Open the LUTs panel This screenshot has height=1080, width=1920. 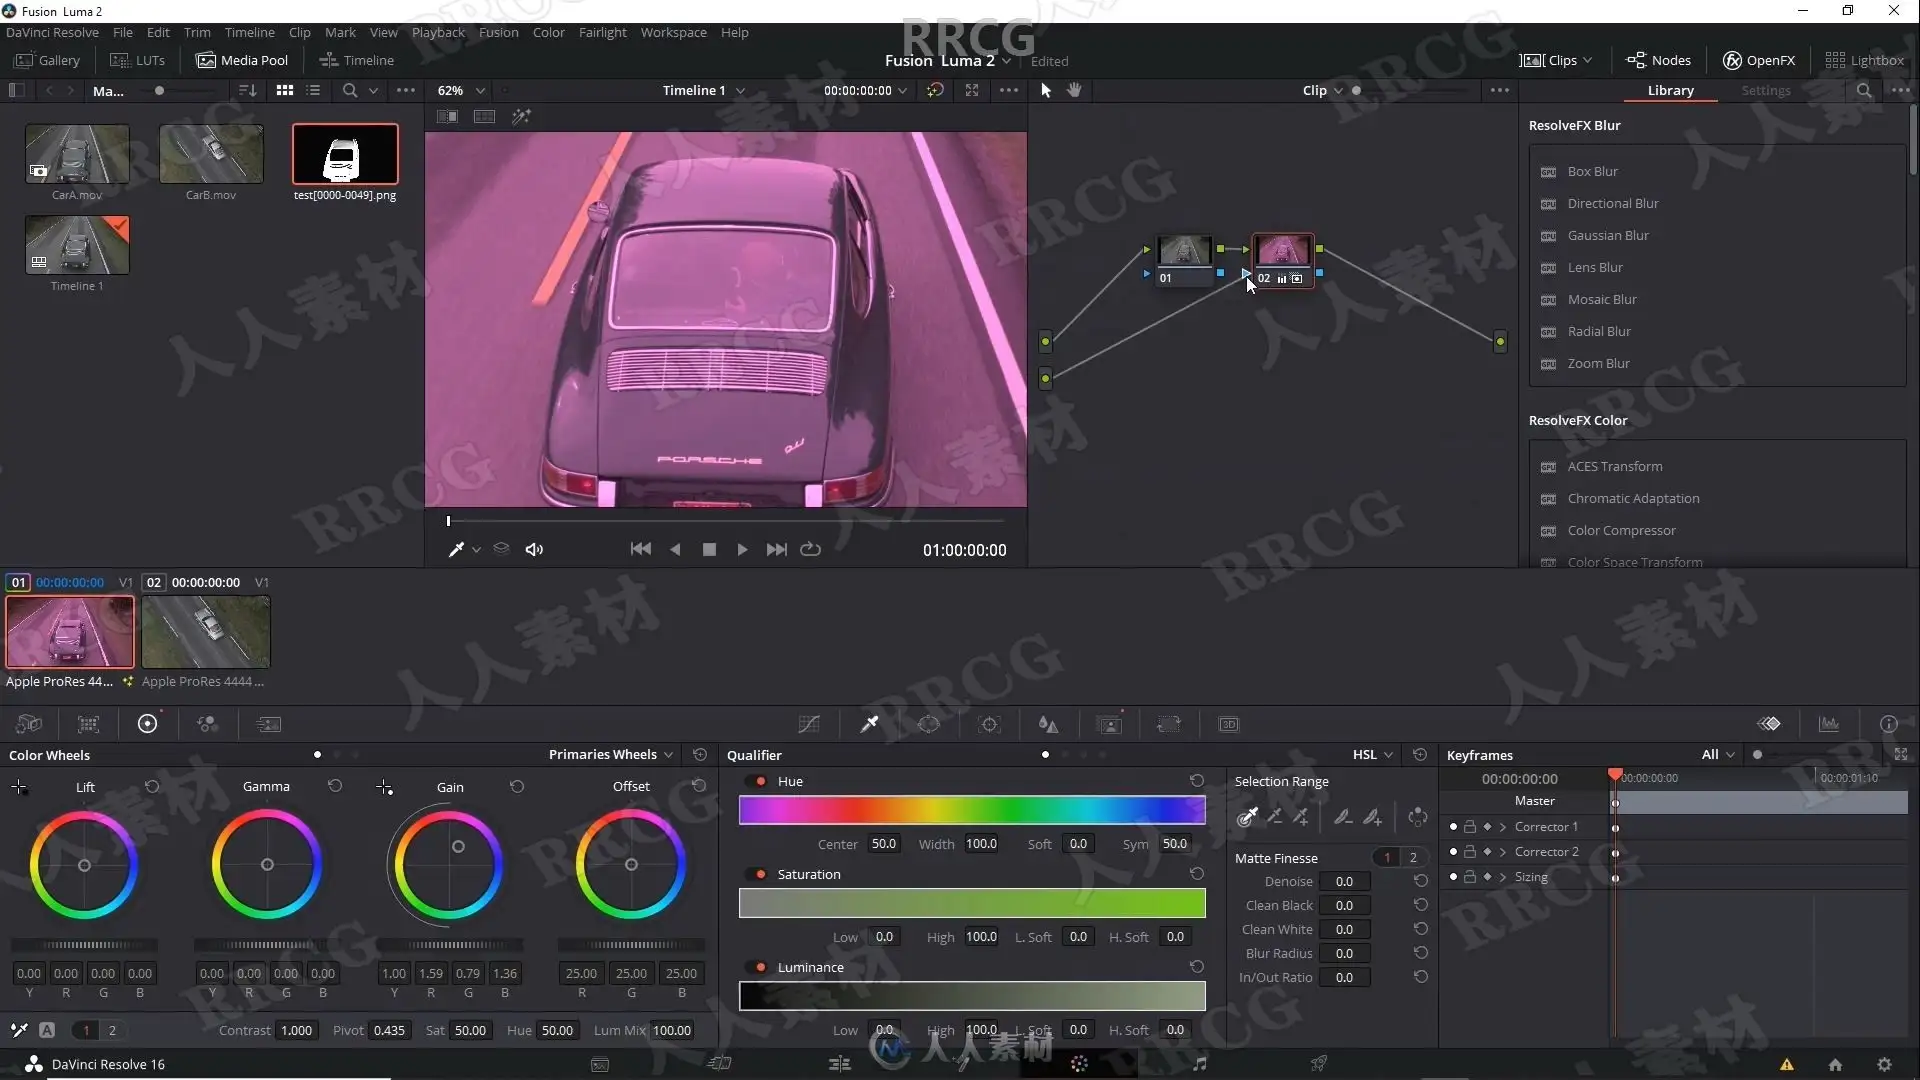[x=137, y=60]
